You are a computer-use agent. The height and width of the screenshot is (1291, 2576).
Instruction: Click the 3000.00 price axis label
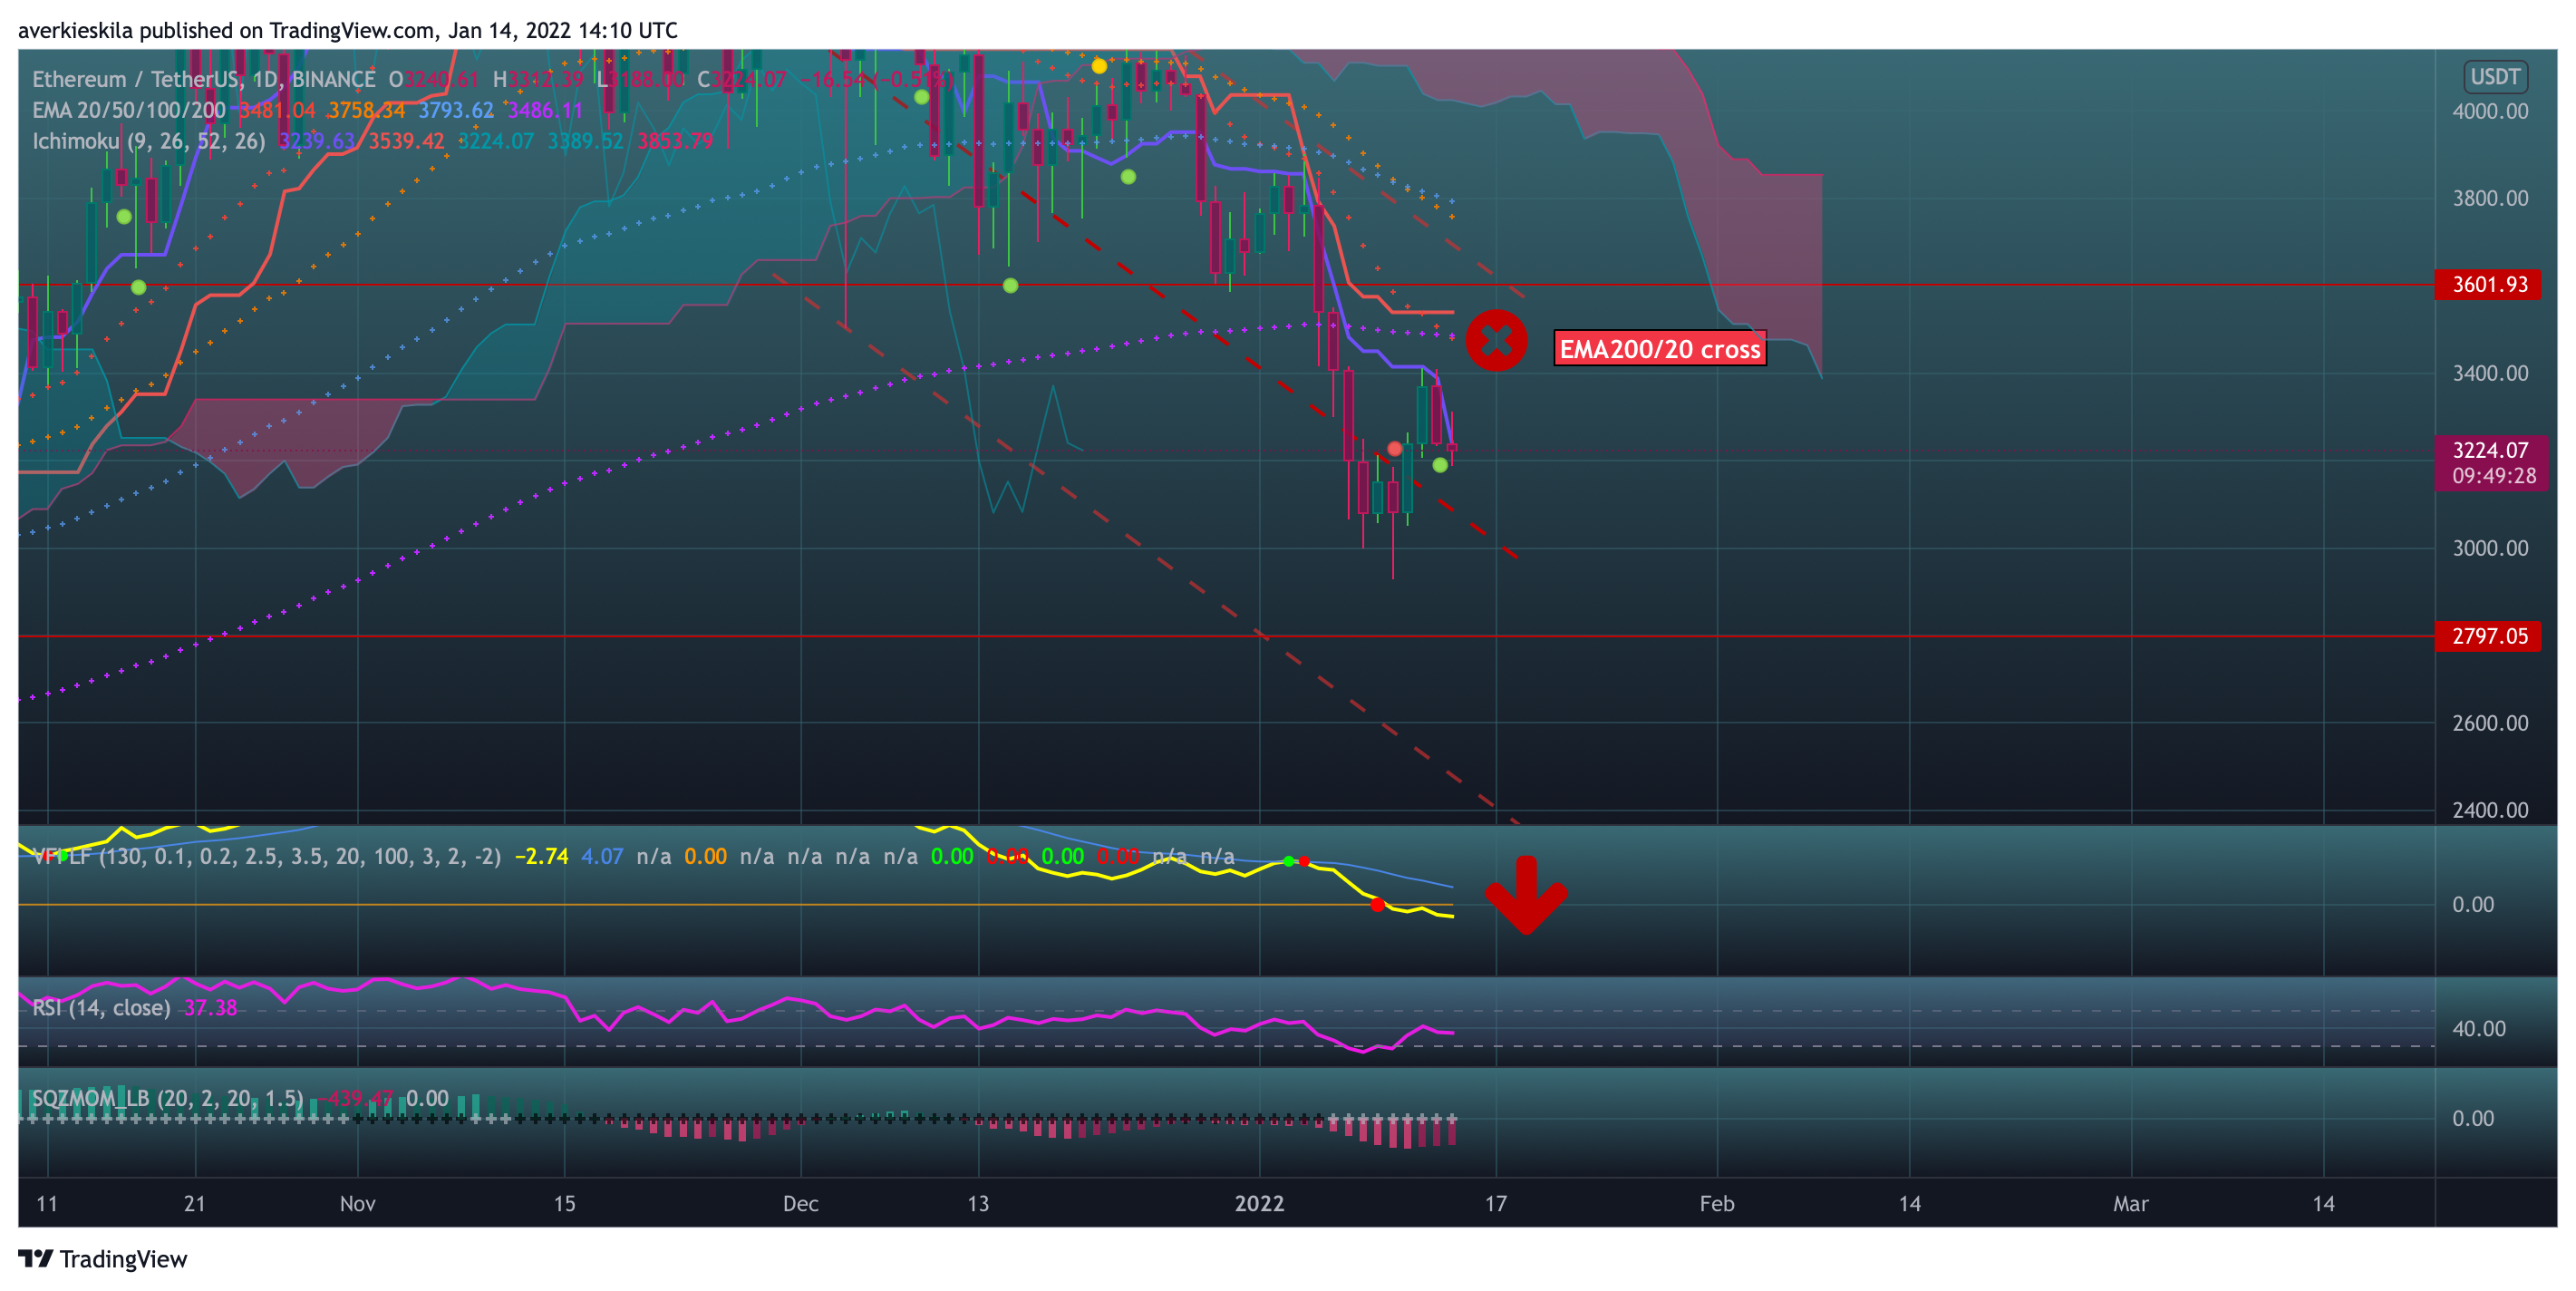pyautogui.click(x=2490, y=548)
